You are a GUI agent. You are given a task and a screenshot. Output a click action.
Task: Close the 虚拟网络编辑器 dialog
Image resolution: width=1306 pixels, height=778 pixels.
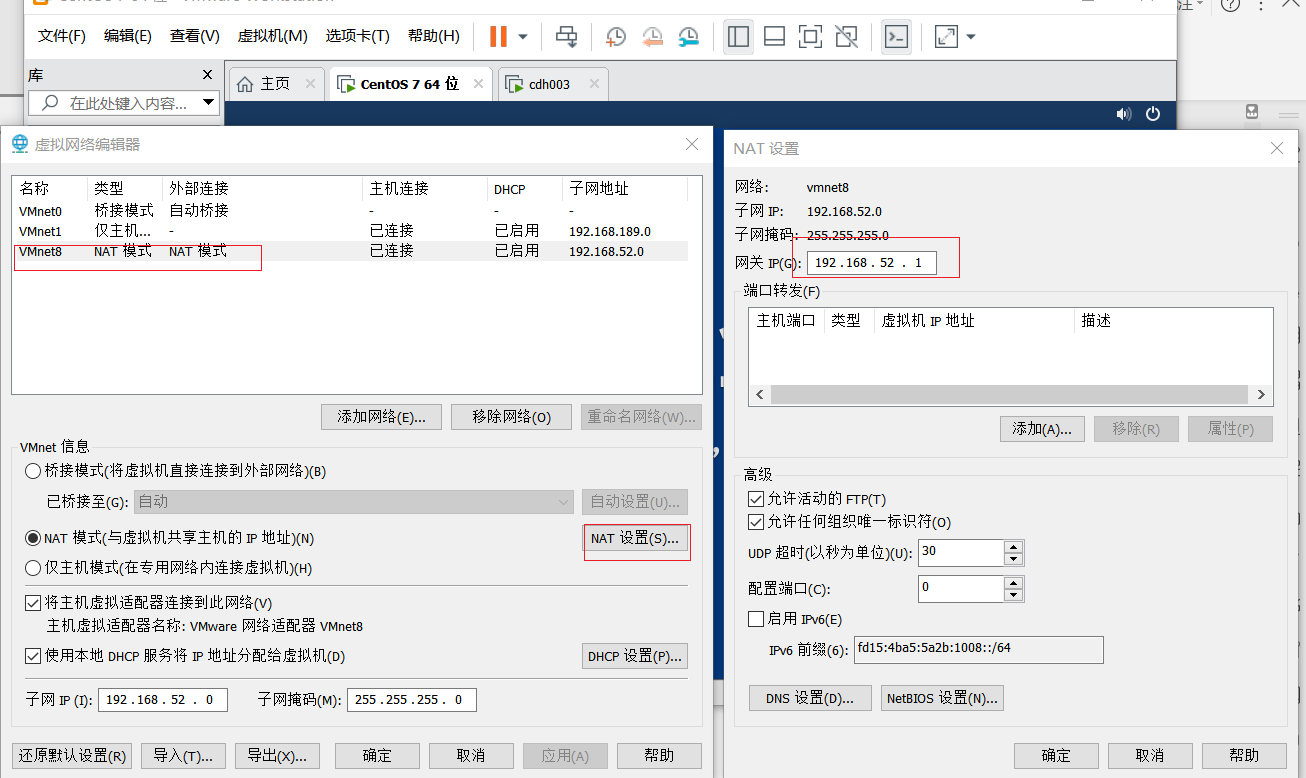tap(692, 145)
